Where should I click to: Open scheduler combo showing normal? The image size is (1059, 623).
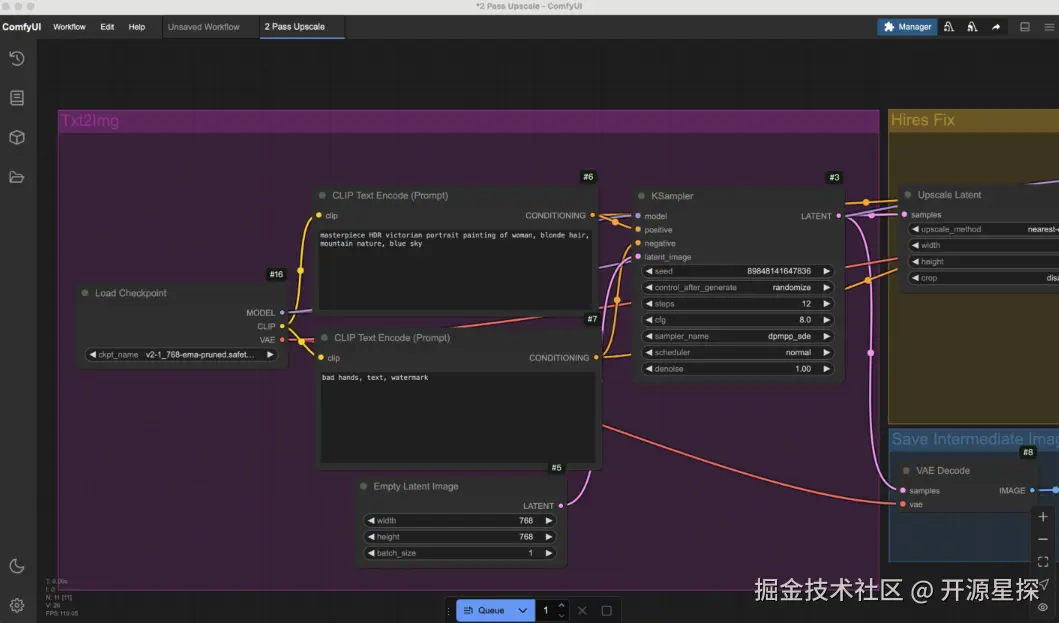tap(738, 352)
